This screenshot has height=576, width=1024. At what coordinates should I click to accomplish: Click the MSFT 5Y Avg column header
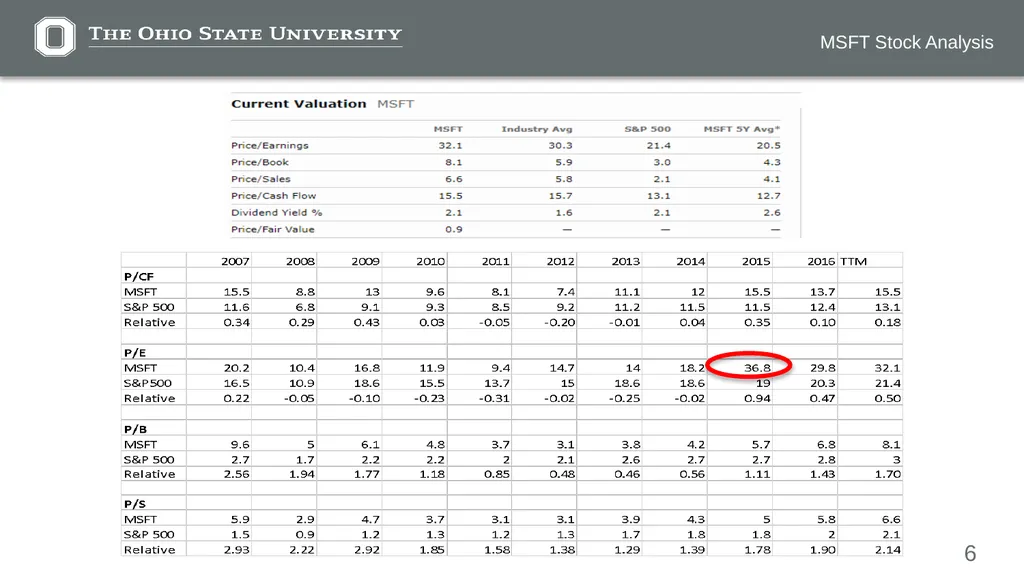(742, 129)
